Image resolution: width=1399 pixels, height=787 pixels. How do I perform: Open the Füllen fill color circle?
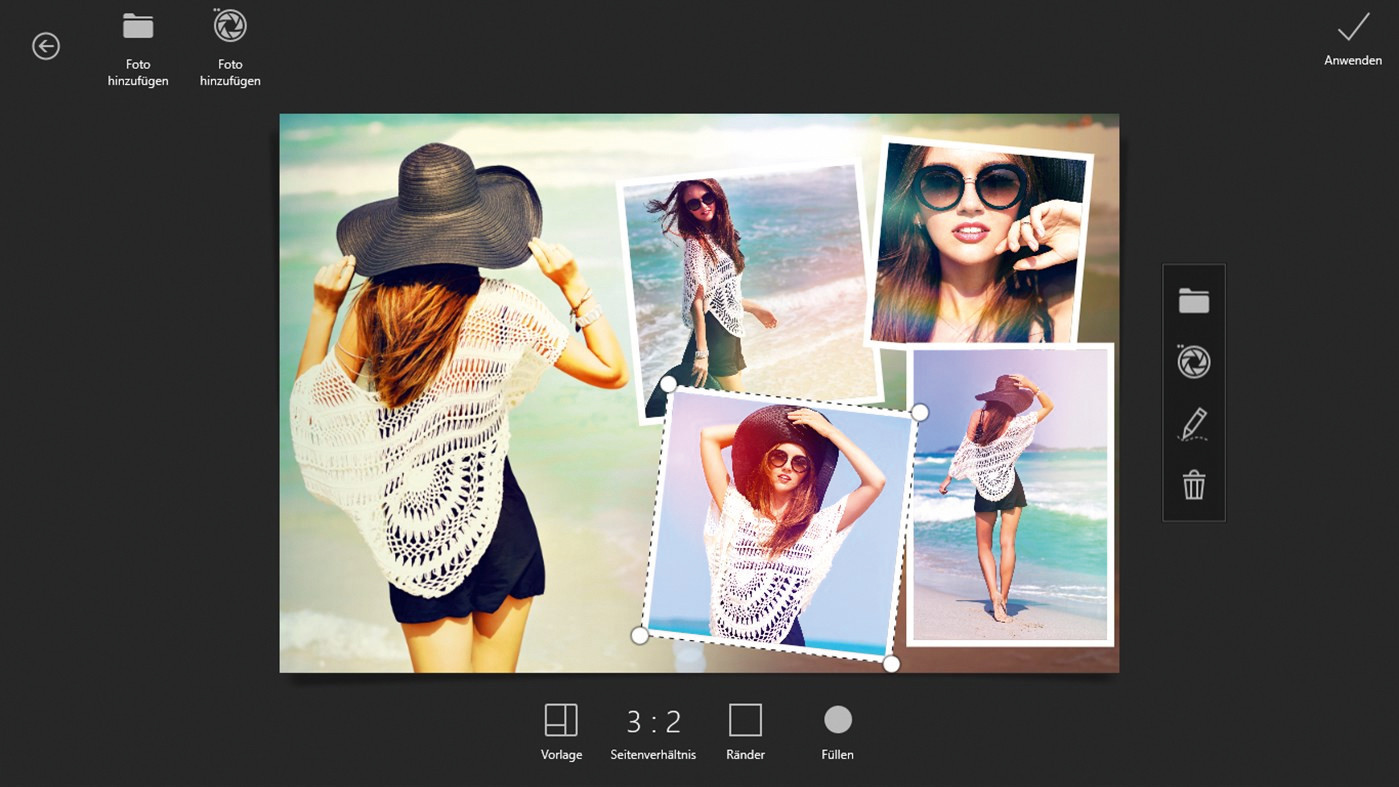click(837, 732)
